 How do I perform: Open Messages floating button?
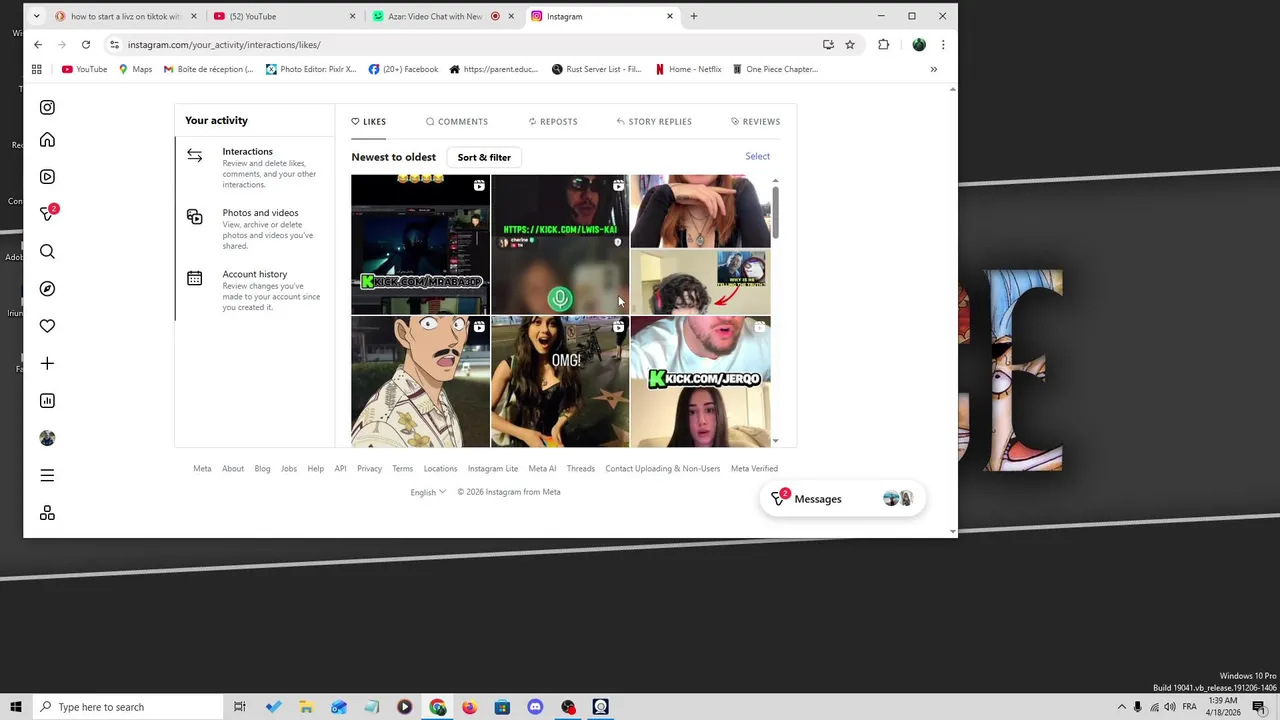pos(842,499)
